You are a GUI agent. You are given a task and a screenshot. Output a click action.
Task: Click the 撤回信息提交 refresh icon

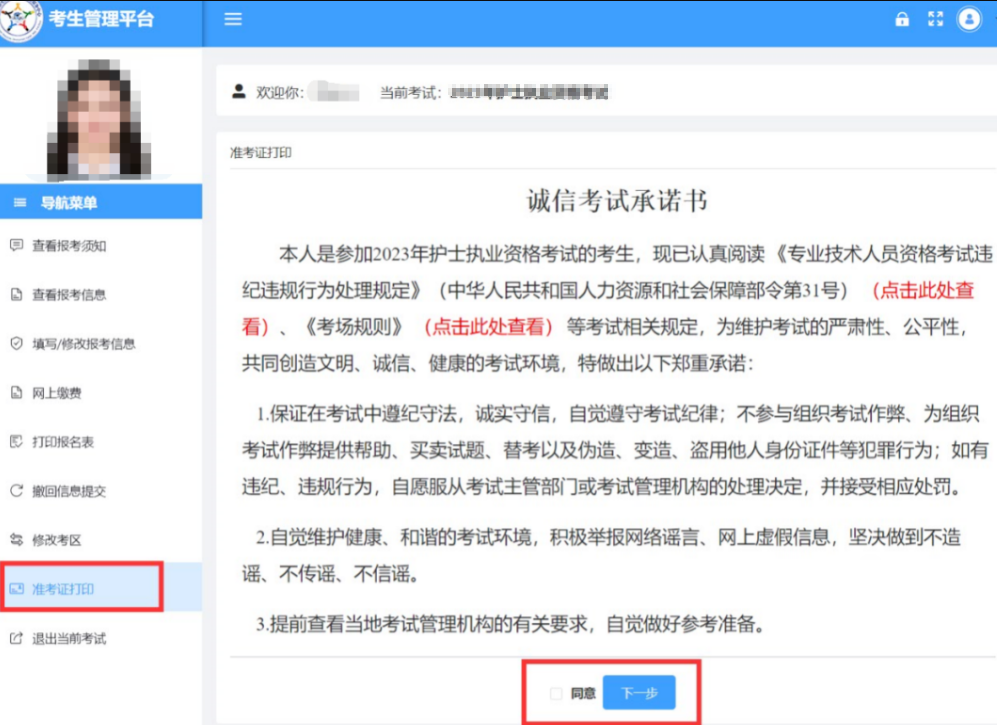(16, 491)
